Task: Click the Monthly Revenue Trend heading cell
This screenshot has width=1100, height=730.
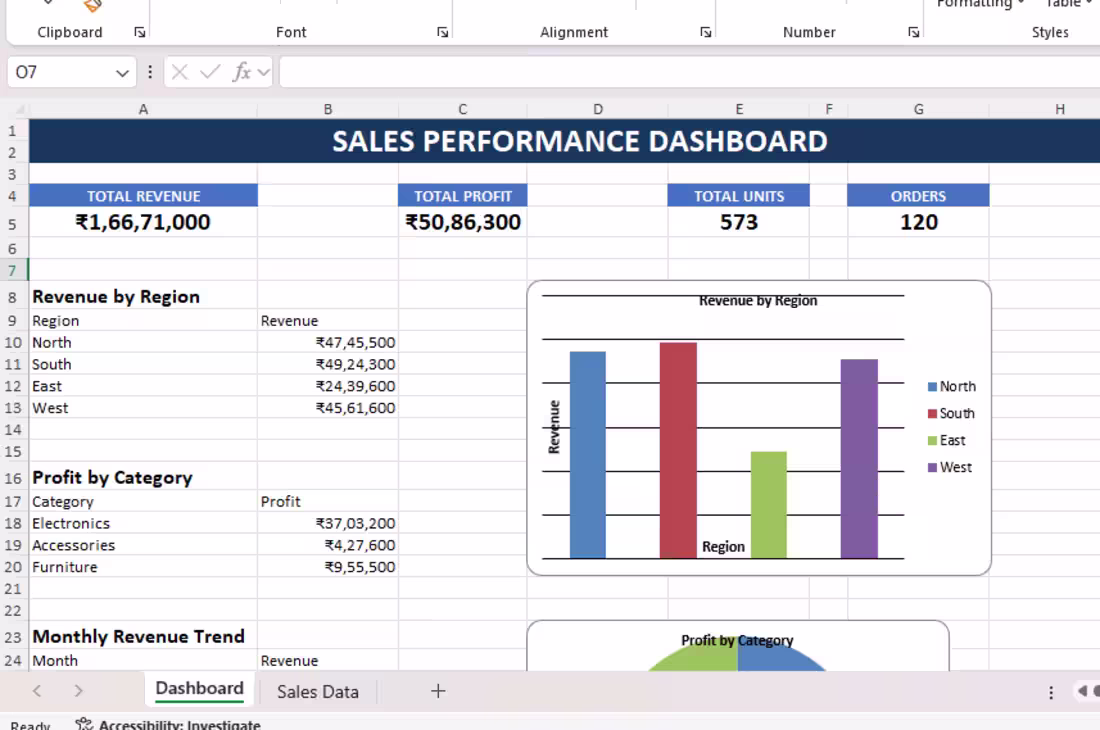Action: (x=143, y=637)
